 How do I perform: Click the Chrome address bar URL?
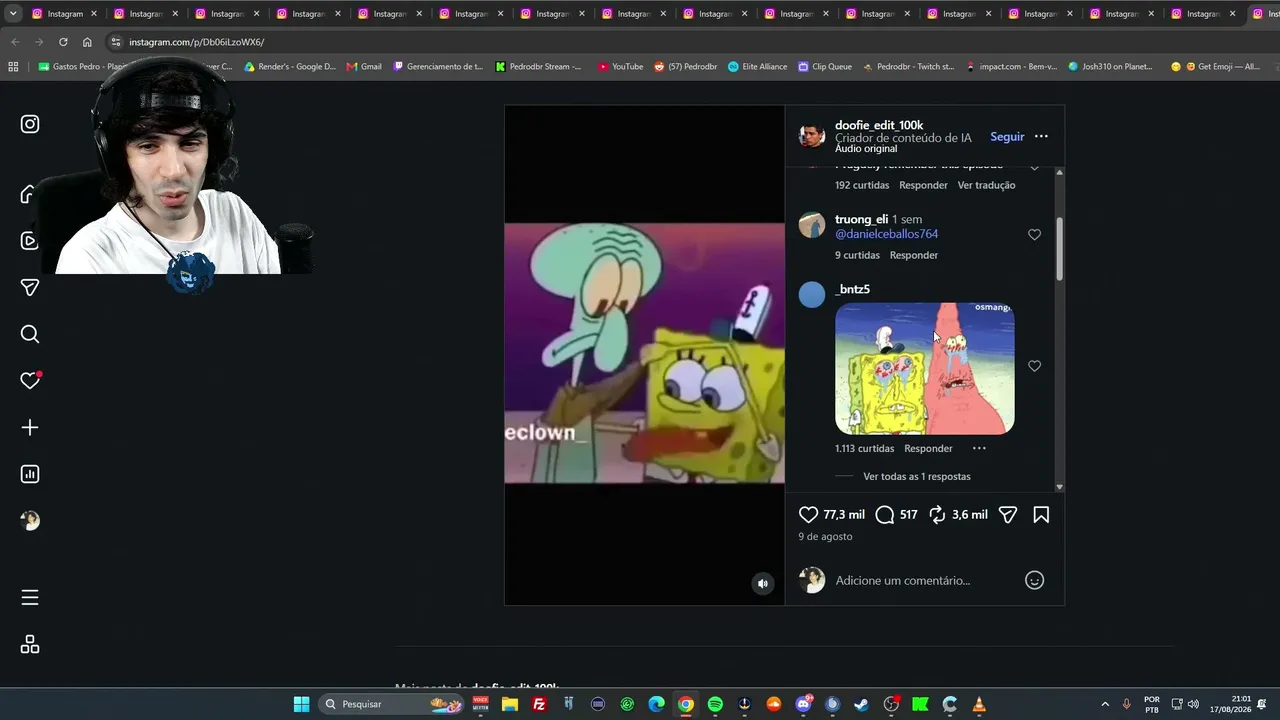pos(197,42)
